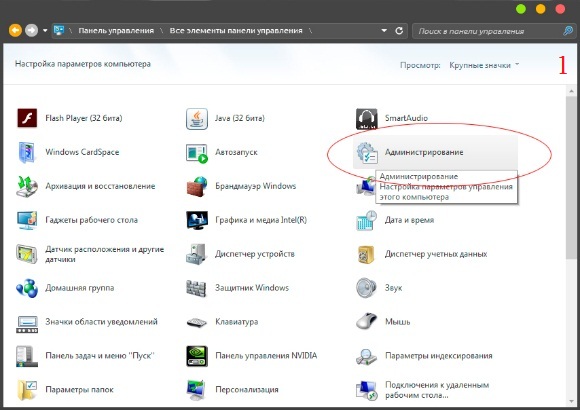Open the Брандмауэр Windows brick wall icon

(197, 186)
